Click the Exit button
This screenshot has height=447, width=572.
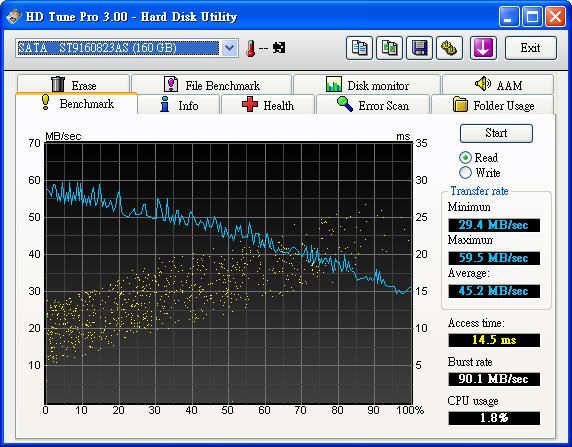point(531,48)
